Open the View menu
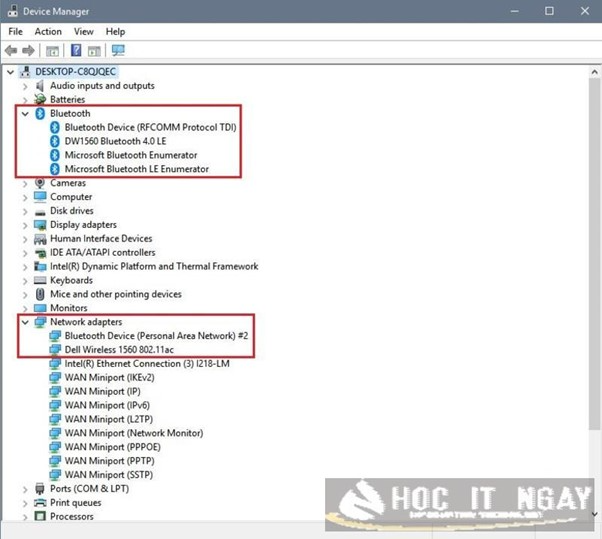 84,31
